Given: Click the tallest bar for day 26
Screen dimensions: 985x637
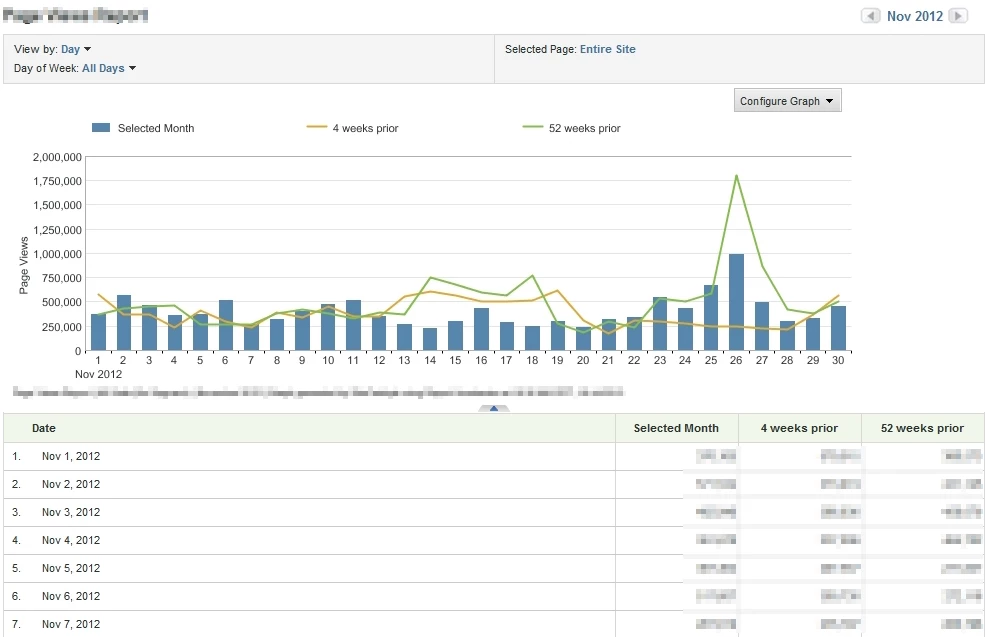Looking at the screenshot, I should [x=736, y=302].
